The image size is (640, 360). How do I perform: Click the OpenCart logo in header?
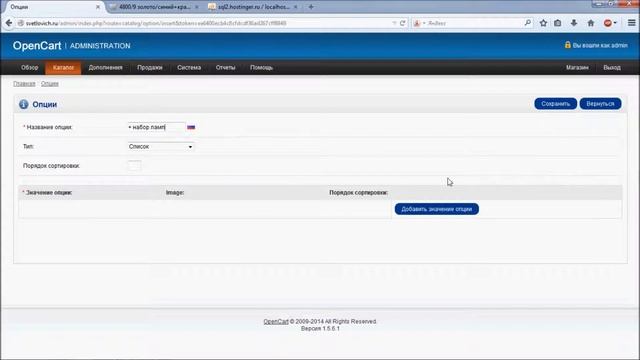click(x=37, y=46)
